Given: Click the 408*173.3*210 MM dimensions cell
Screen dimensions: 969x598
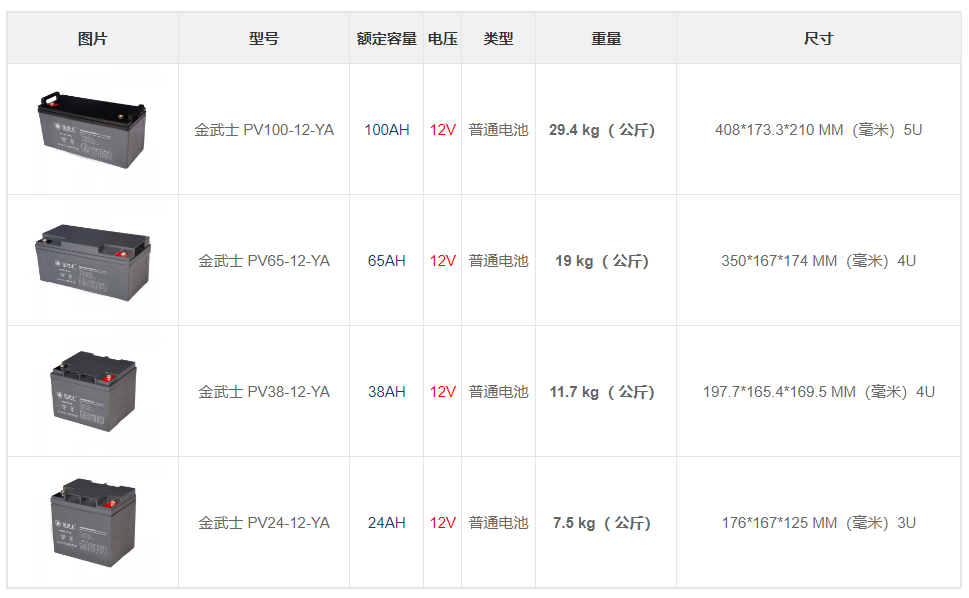Looking at the screenshot, I should point(818,130).
